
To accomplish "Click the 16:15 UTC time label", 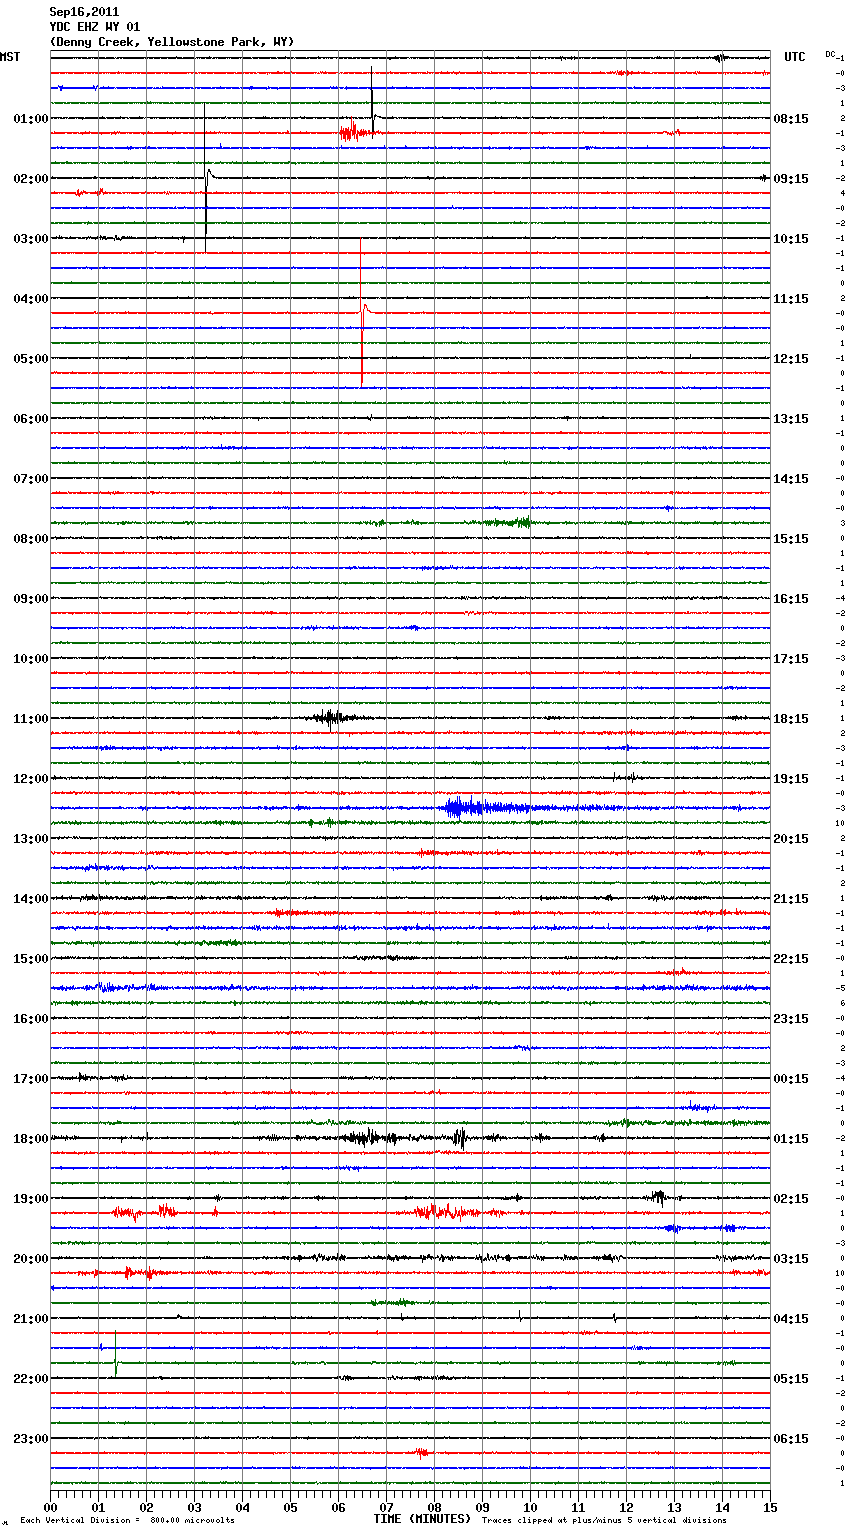I will click(x=791, y=599).
